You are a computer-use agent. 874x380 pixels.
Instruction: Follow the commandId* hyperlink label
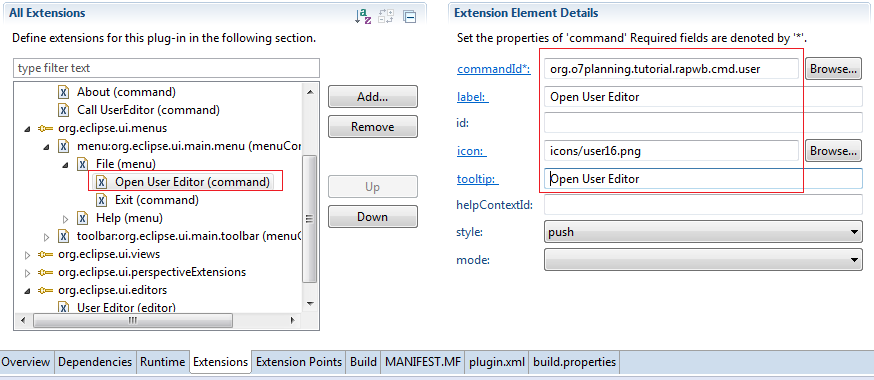click(494, 69)
